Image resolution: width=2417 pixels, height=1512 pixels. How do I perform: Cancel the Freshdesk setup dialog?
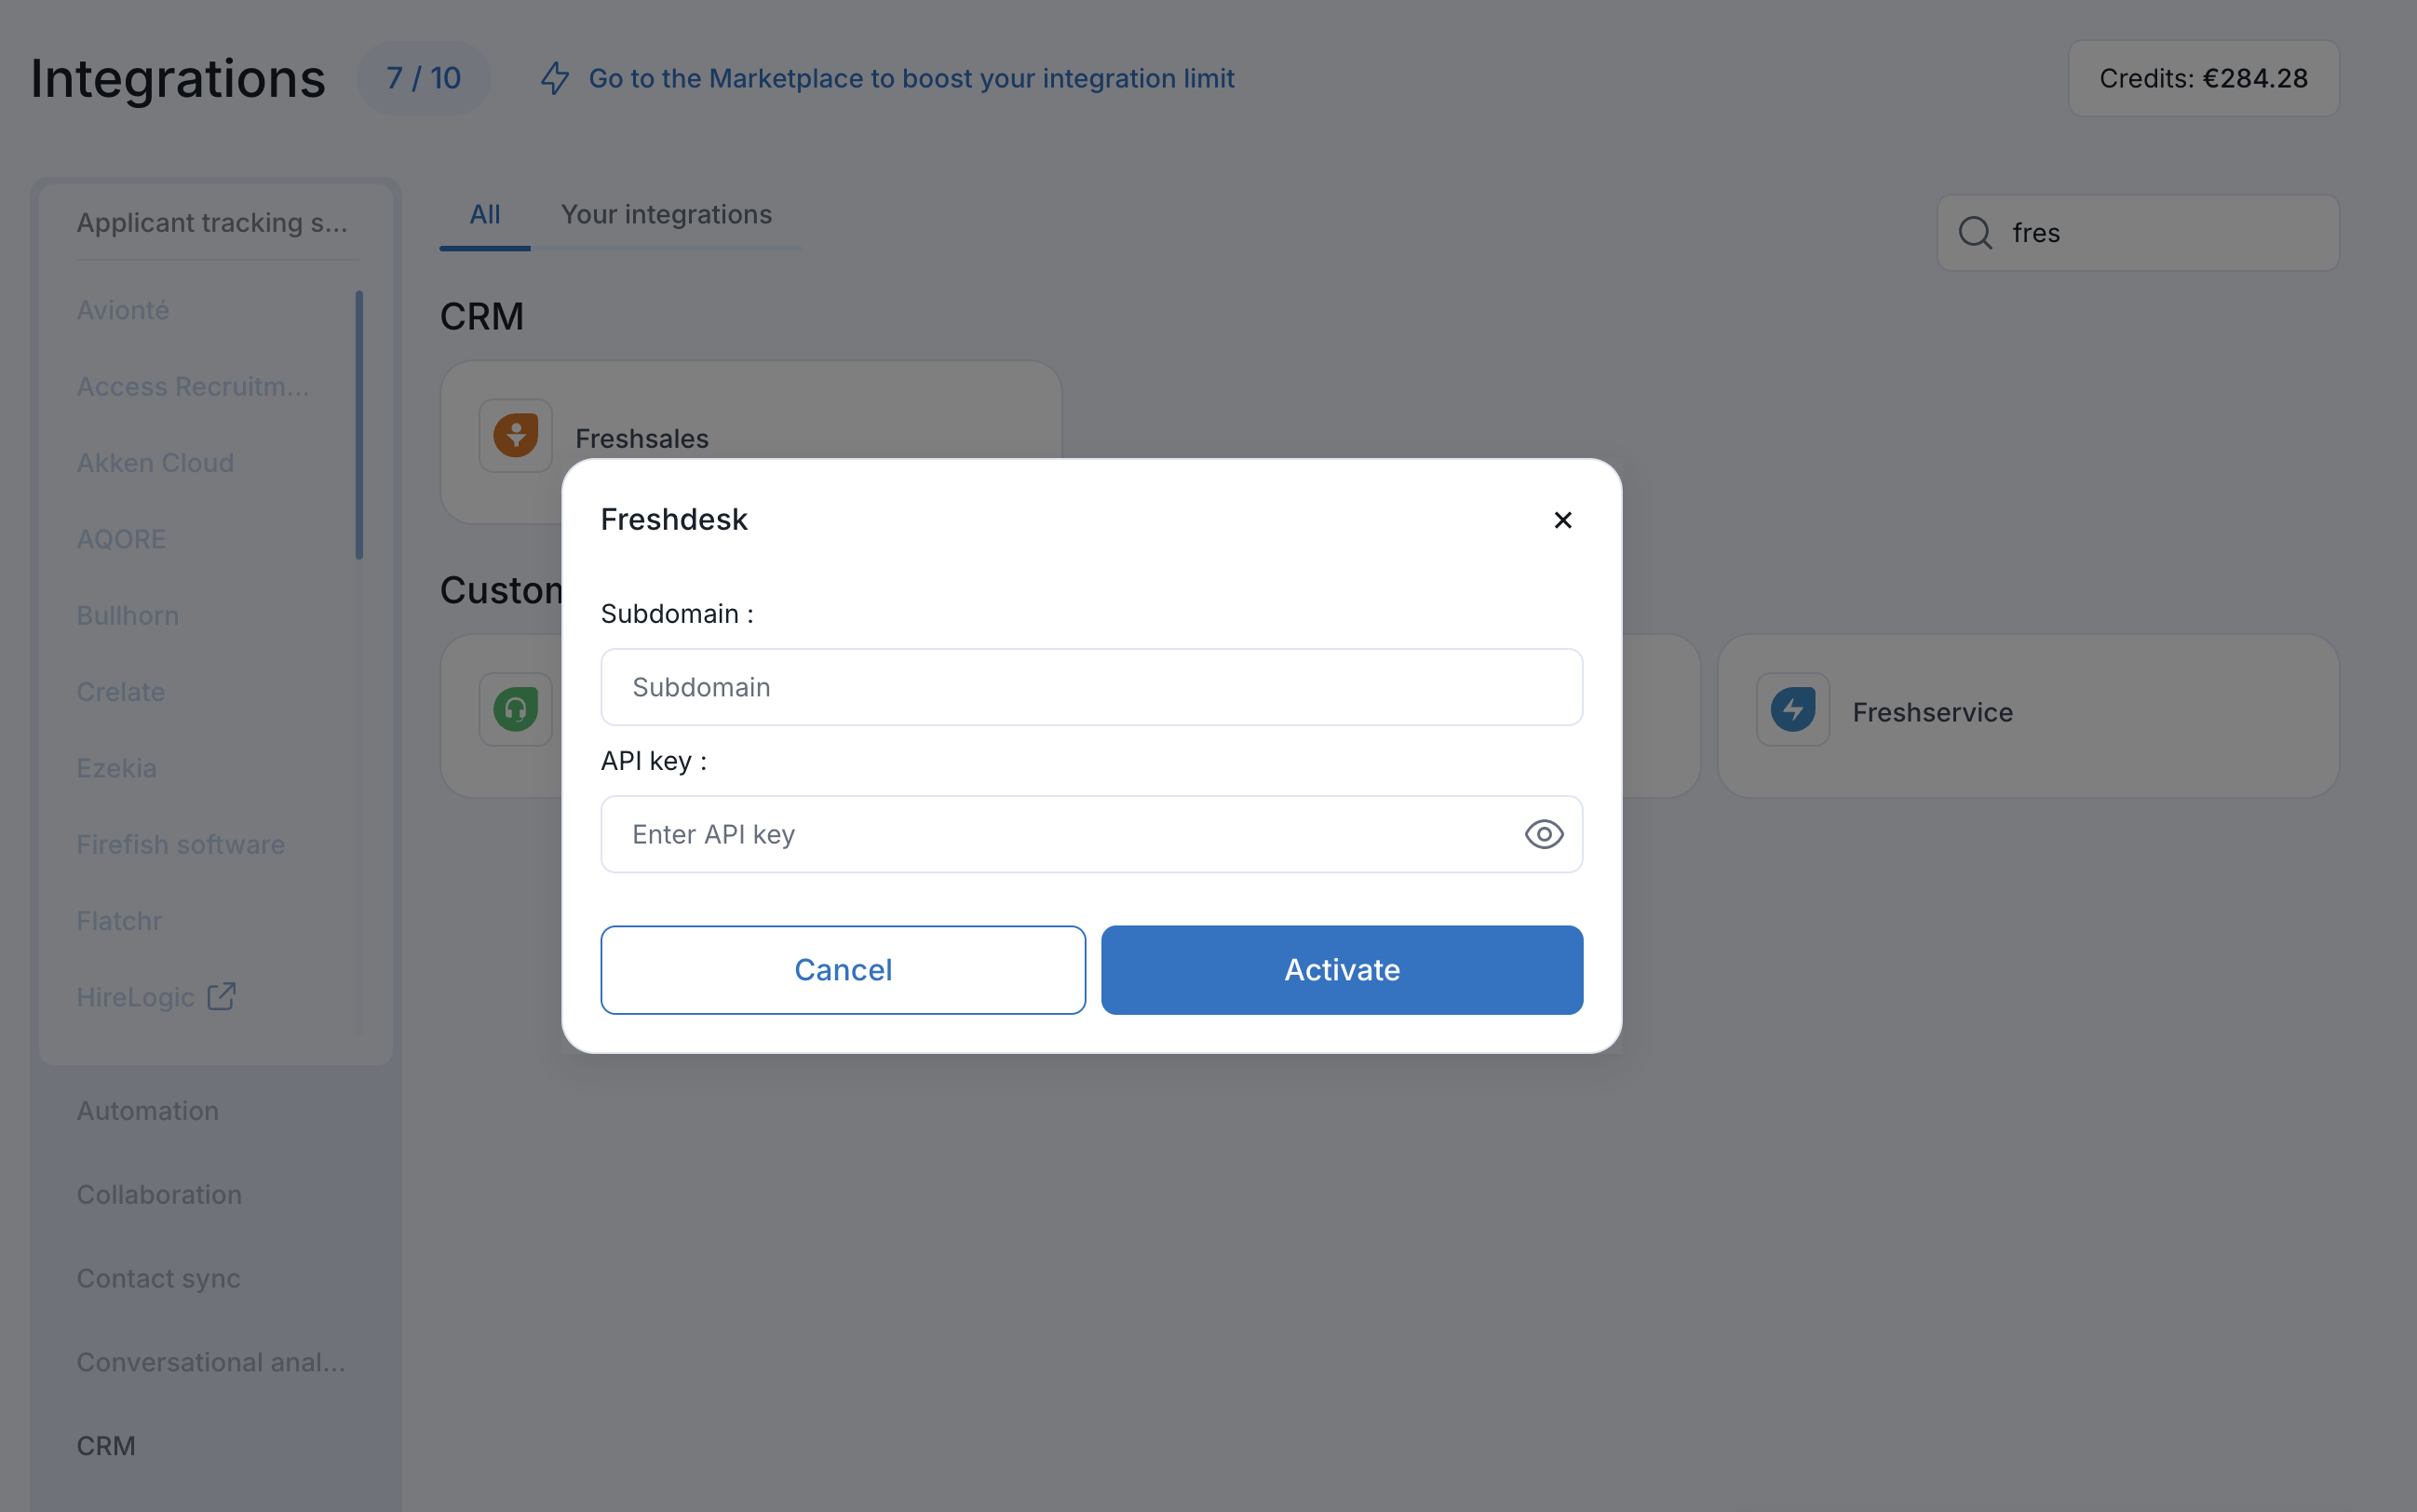[842, 970]
